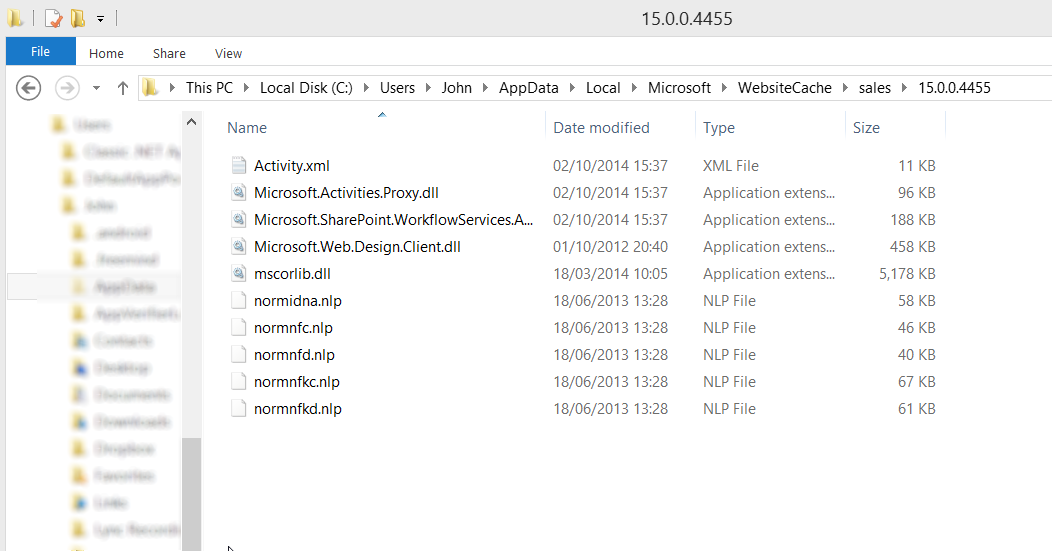This screenshot has height=551, width=1052.
Task: Click Microsoft.Web.Design.Client.dll file icon
Action: 239,246
